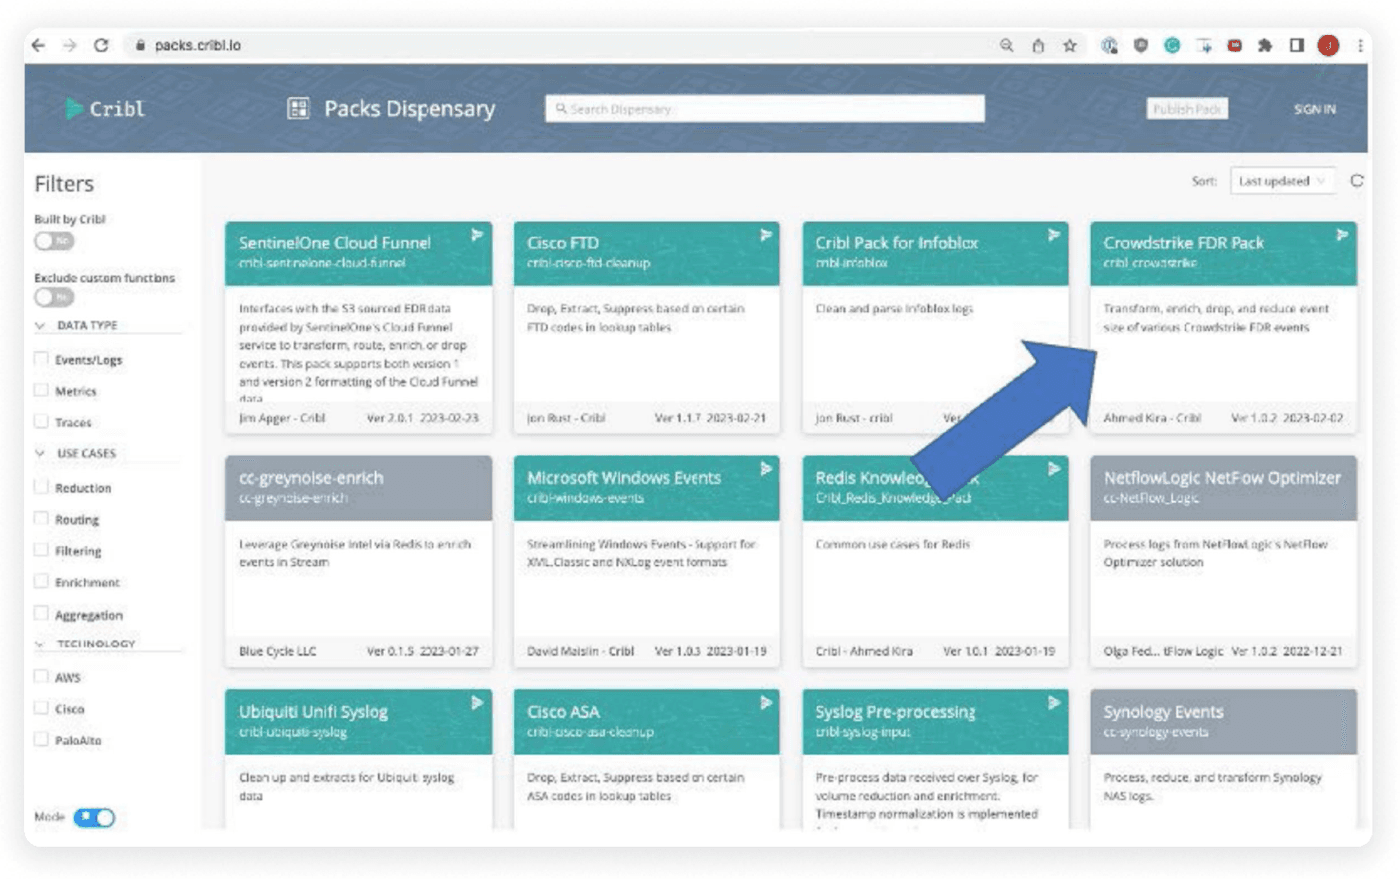The image size is (1400, 880).
Task: Click the Search Dispensary field
Action: [x=765, y=108]
